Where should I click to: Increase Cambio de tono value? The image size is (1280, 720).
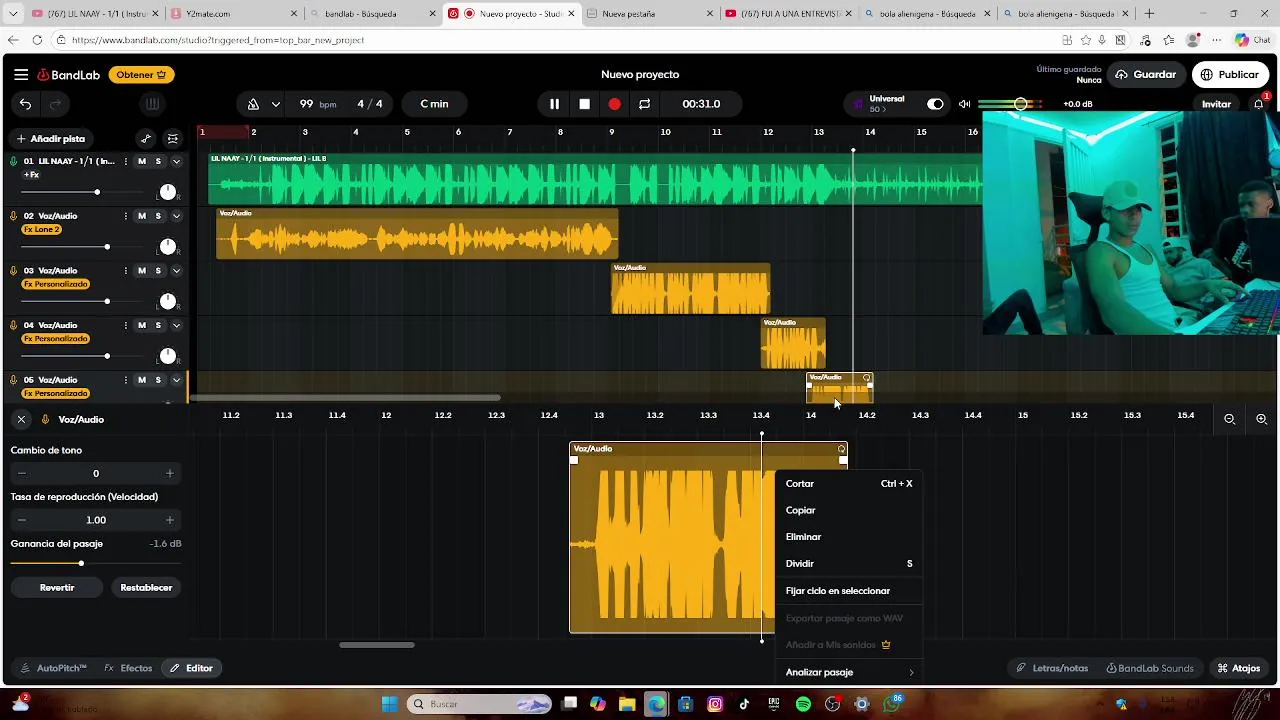tap(170, 474)
